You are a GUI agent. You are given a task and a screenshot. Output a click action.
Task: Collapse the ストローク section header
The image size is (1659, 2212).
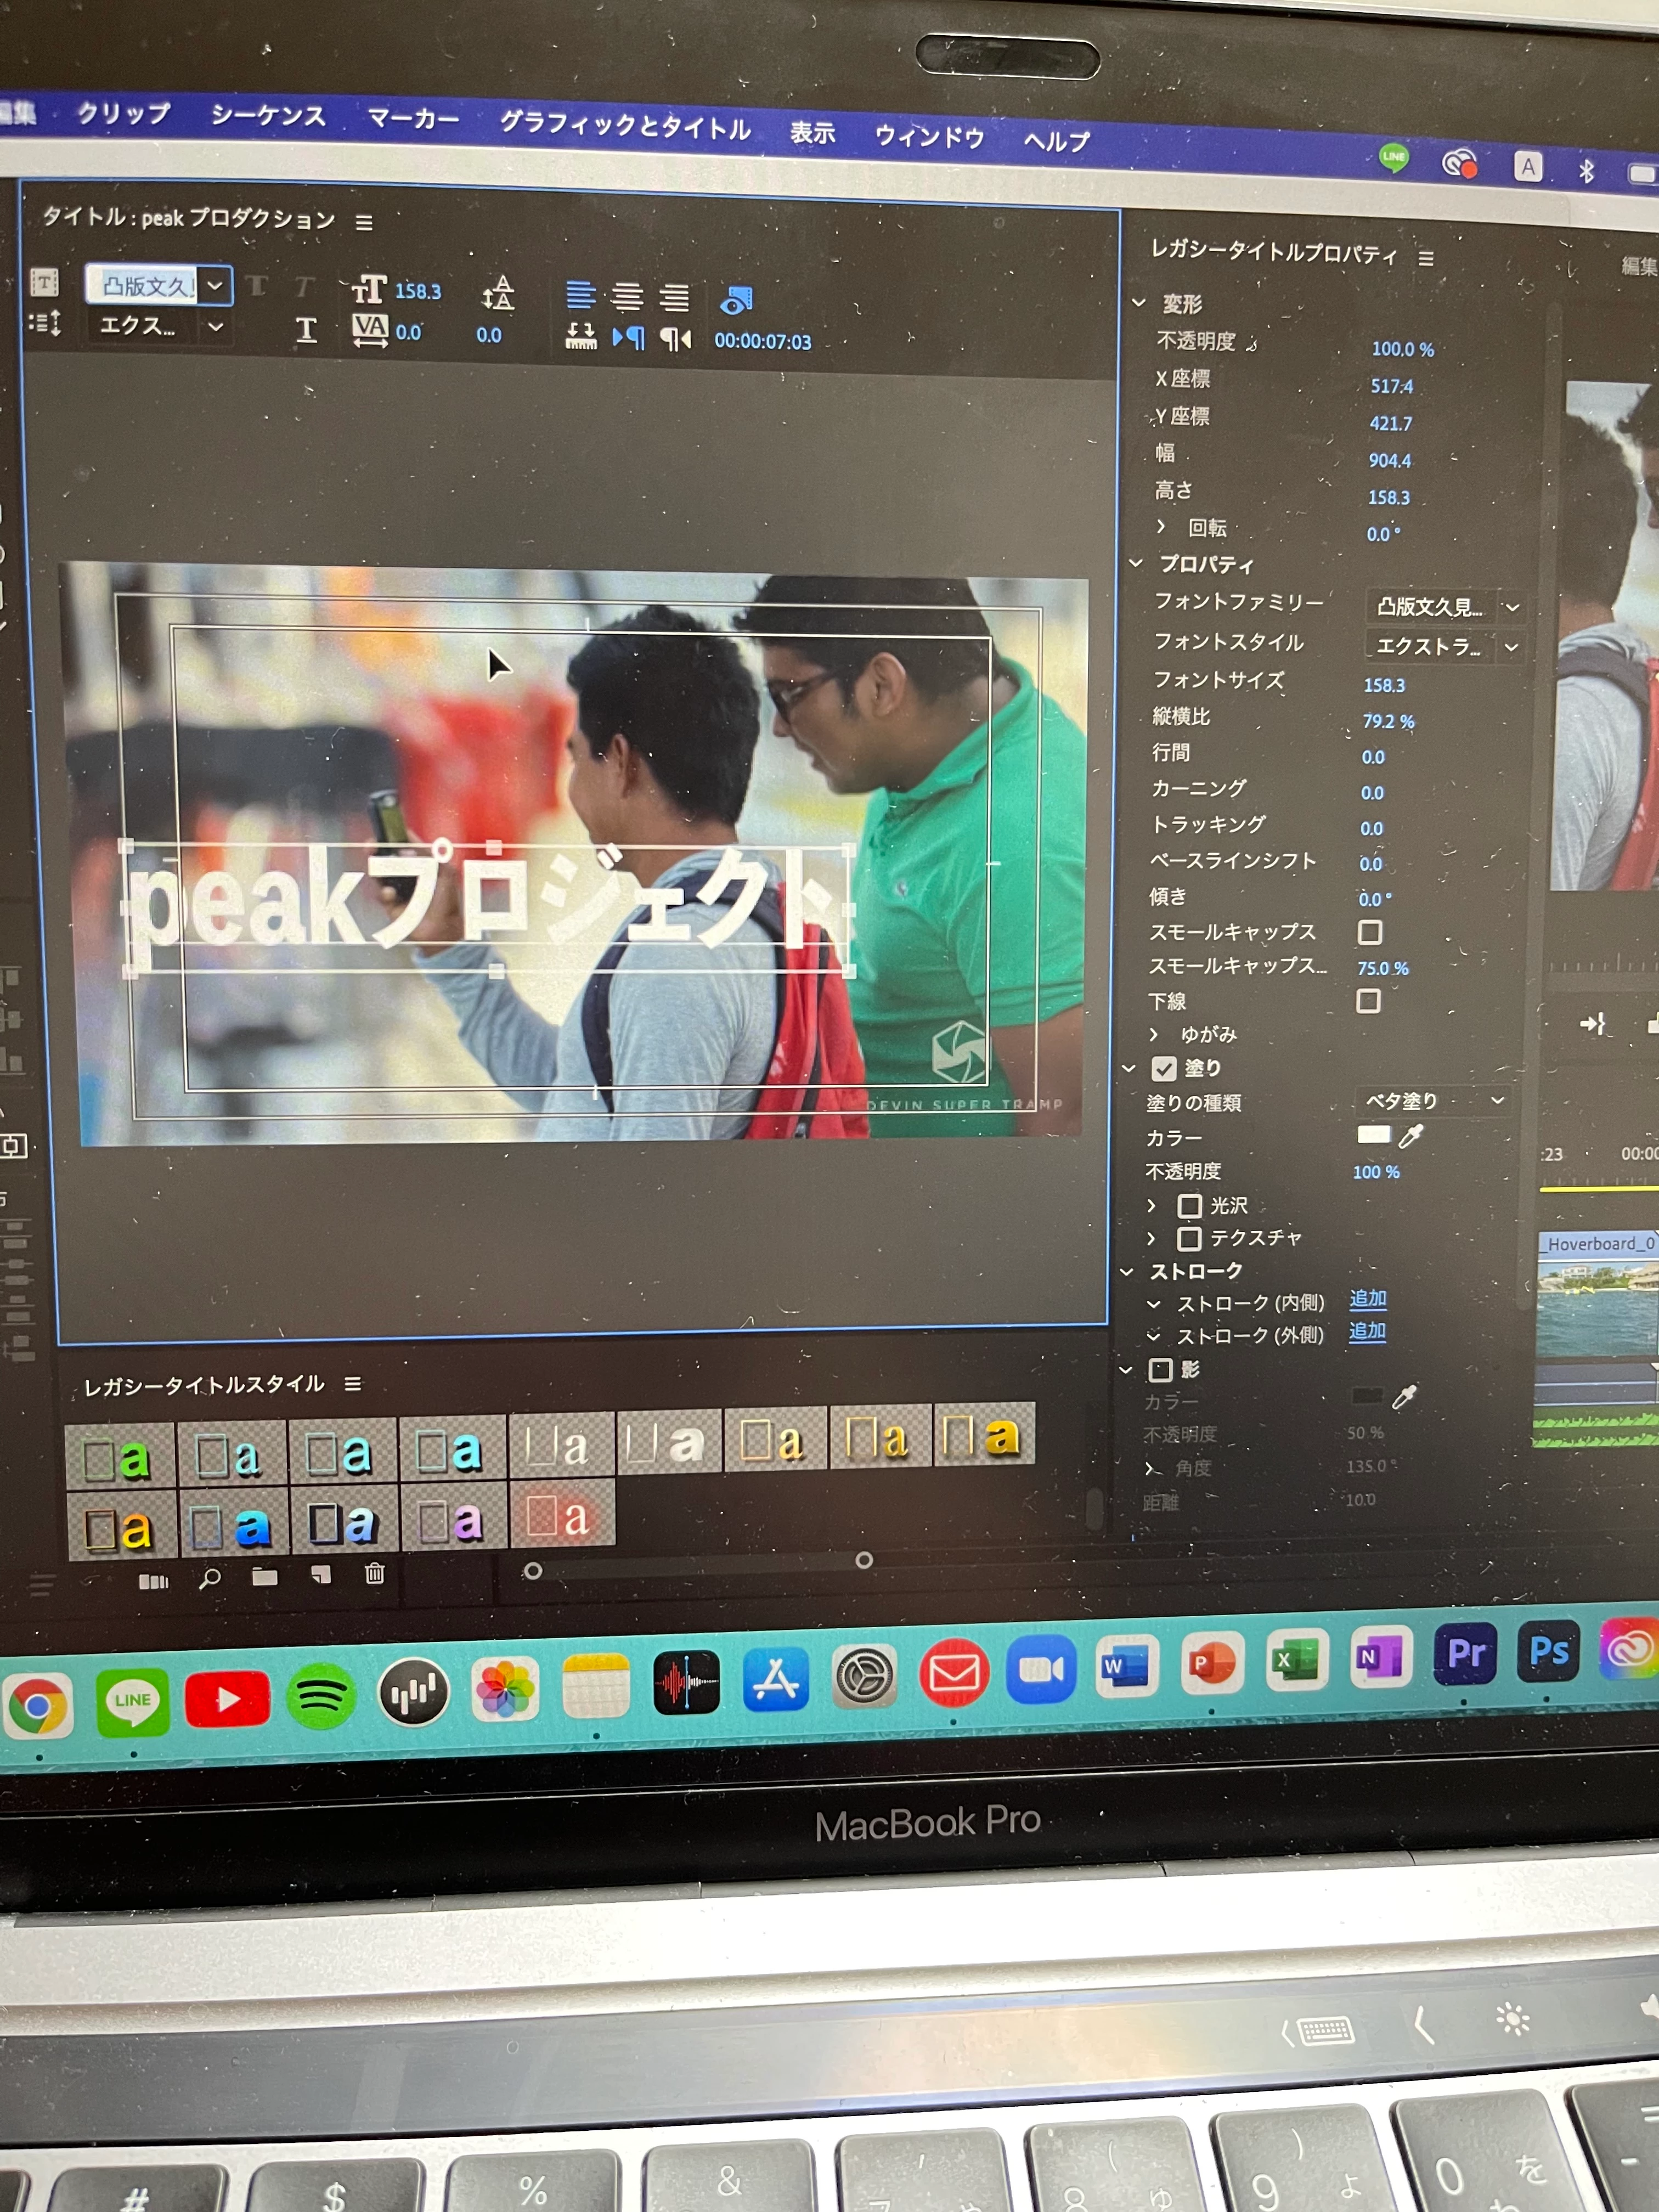1127,1272
